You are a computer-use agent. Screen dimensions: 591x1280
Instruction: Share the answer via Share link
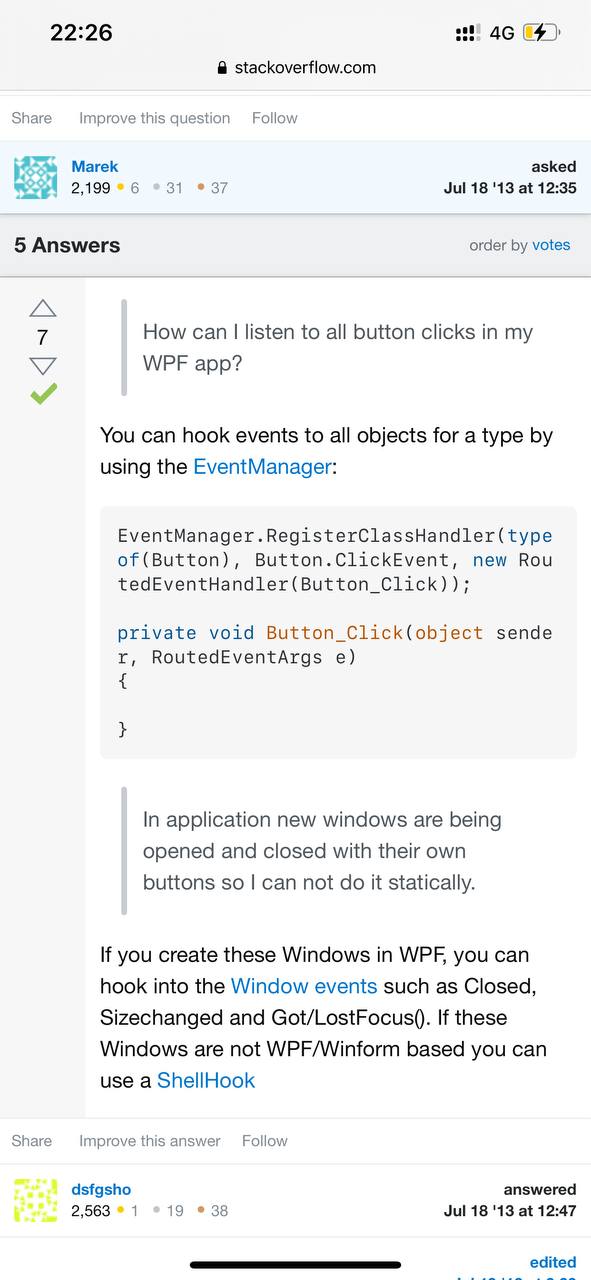[32, 1141]
